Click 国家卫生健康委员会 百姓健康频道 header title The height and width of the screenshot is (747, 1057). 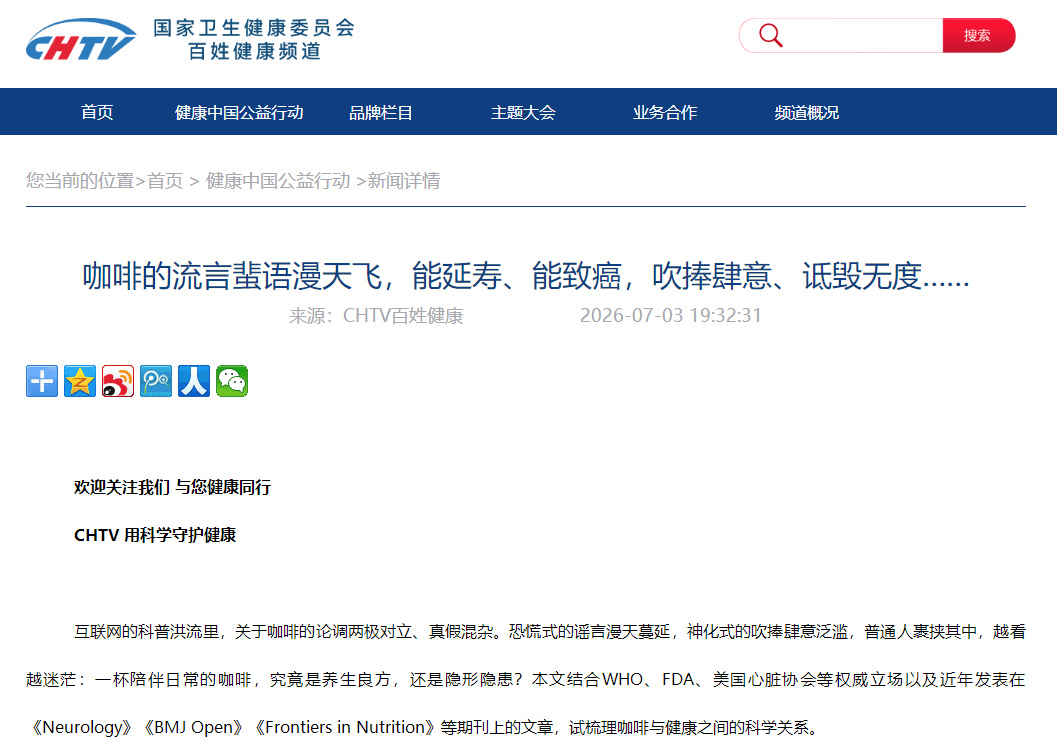click(254, 39)
